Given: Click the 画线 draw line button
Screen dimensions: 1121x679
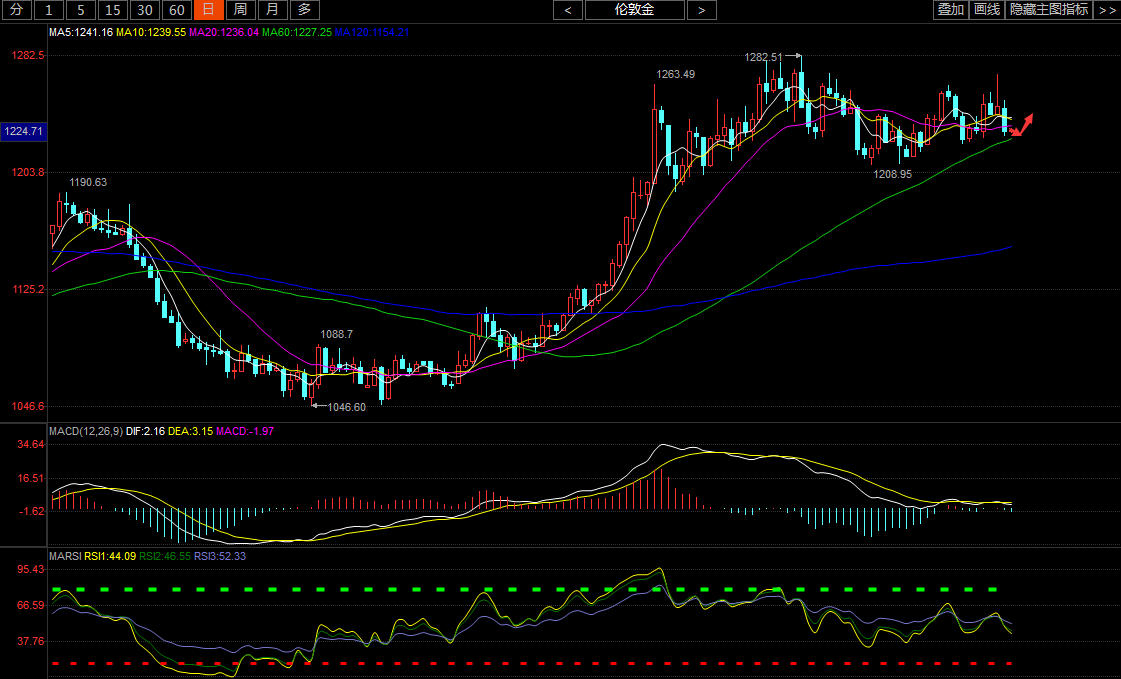Looking at the screenshot, I should (987, 9).
